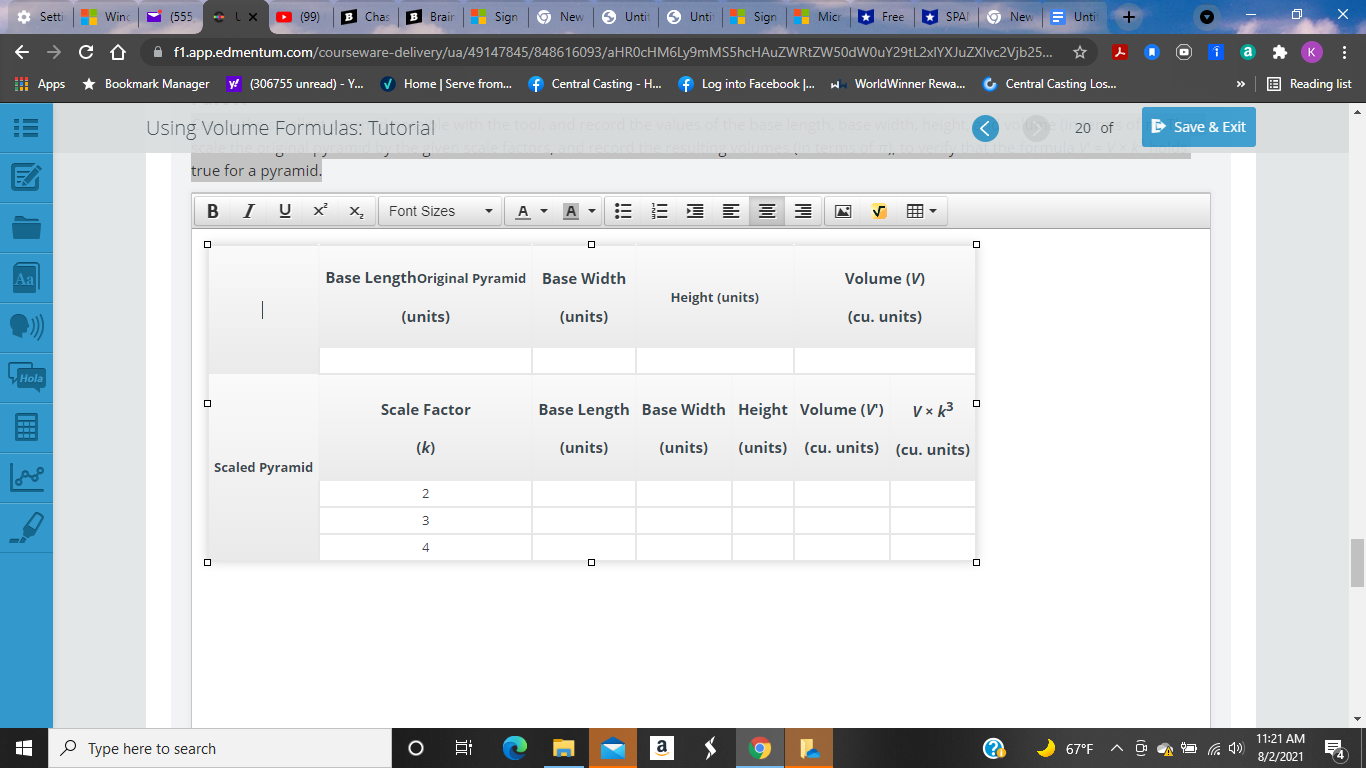Click Save & Exit button

(x=1199, y=127)
